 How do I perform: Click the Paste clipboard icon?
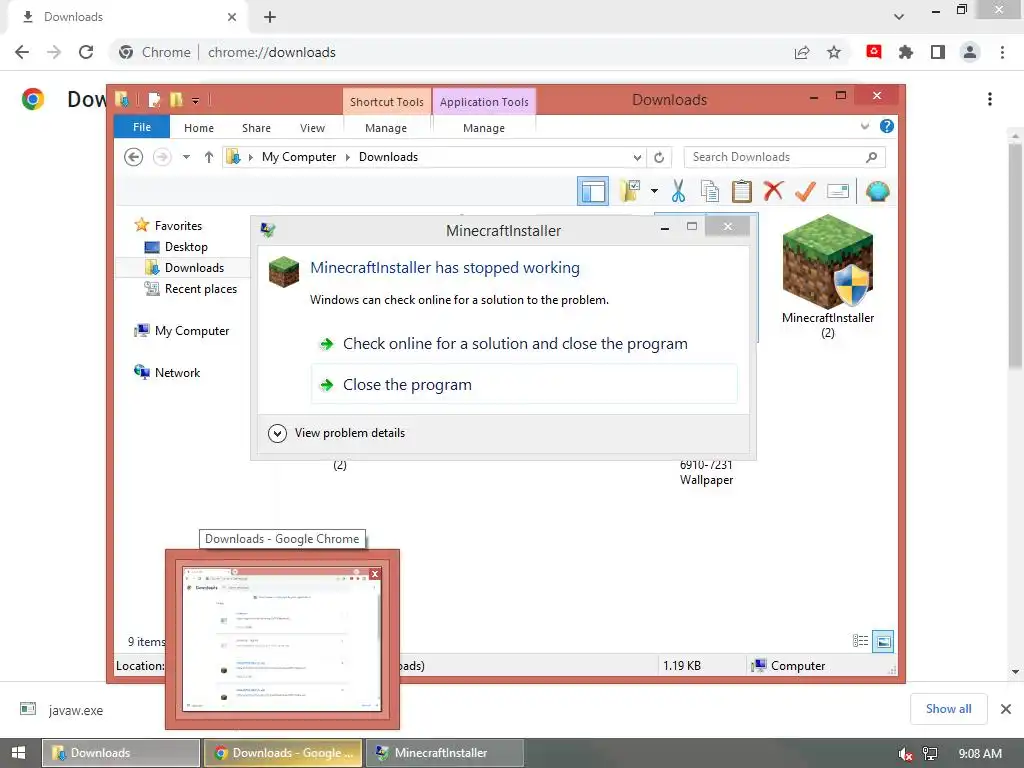pyautogui.click(x=741, y=191)
